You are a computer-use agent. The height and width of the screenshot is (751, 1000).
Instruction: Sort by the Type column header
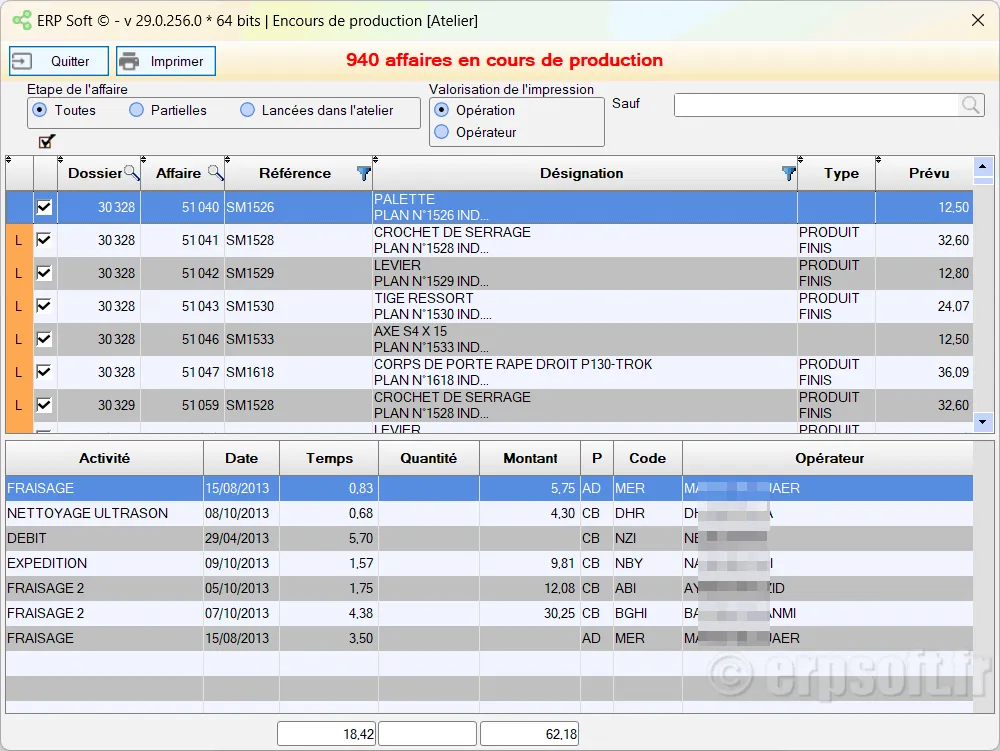pos(840,173)
